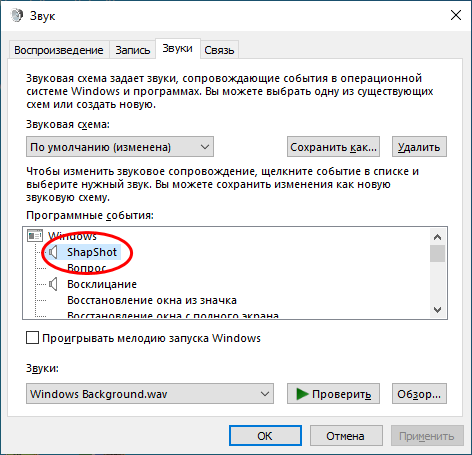
Task: Expand the Windows Background.wav sound dropdown
Action: coord(150,394)
